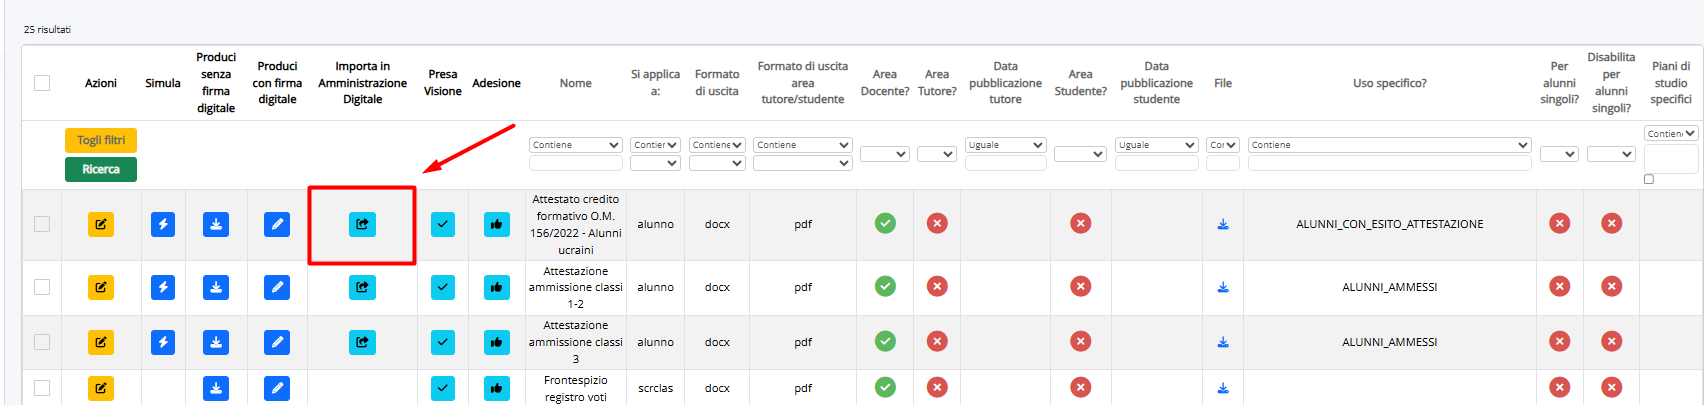Click the green Ricerca button

click(101, 169)
